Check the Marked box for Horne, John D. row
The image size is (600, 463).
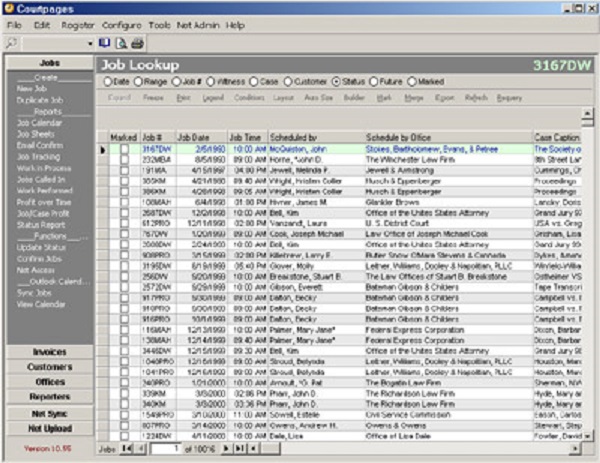[x=124, y=160]
